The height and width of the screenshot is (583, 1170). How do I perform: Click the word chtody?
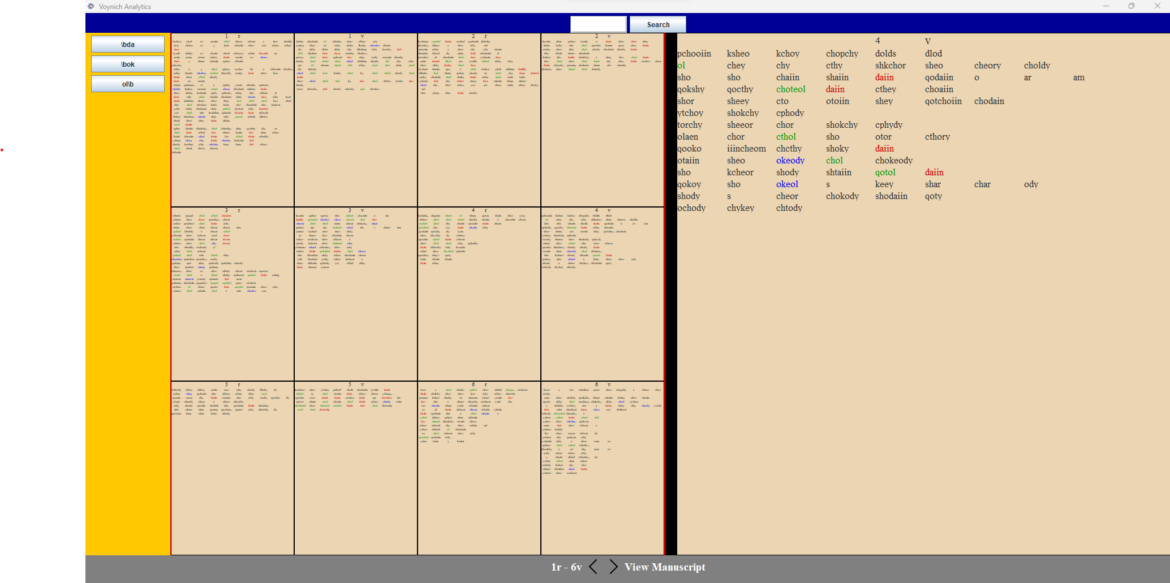click(x=789, y=208)
